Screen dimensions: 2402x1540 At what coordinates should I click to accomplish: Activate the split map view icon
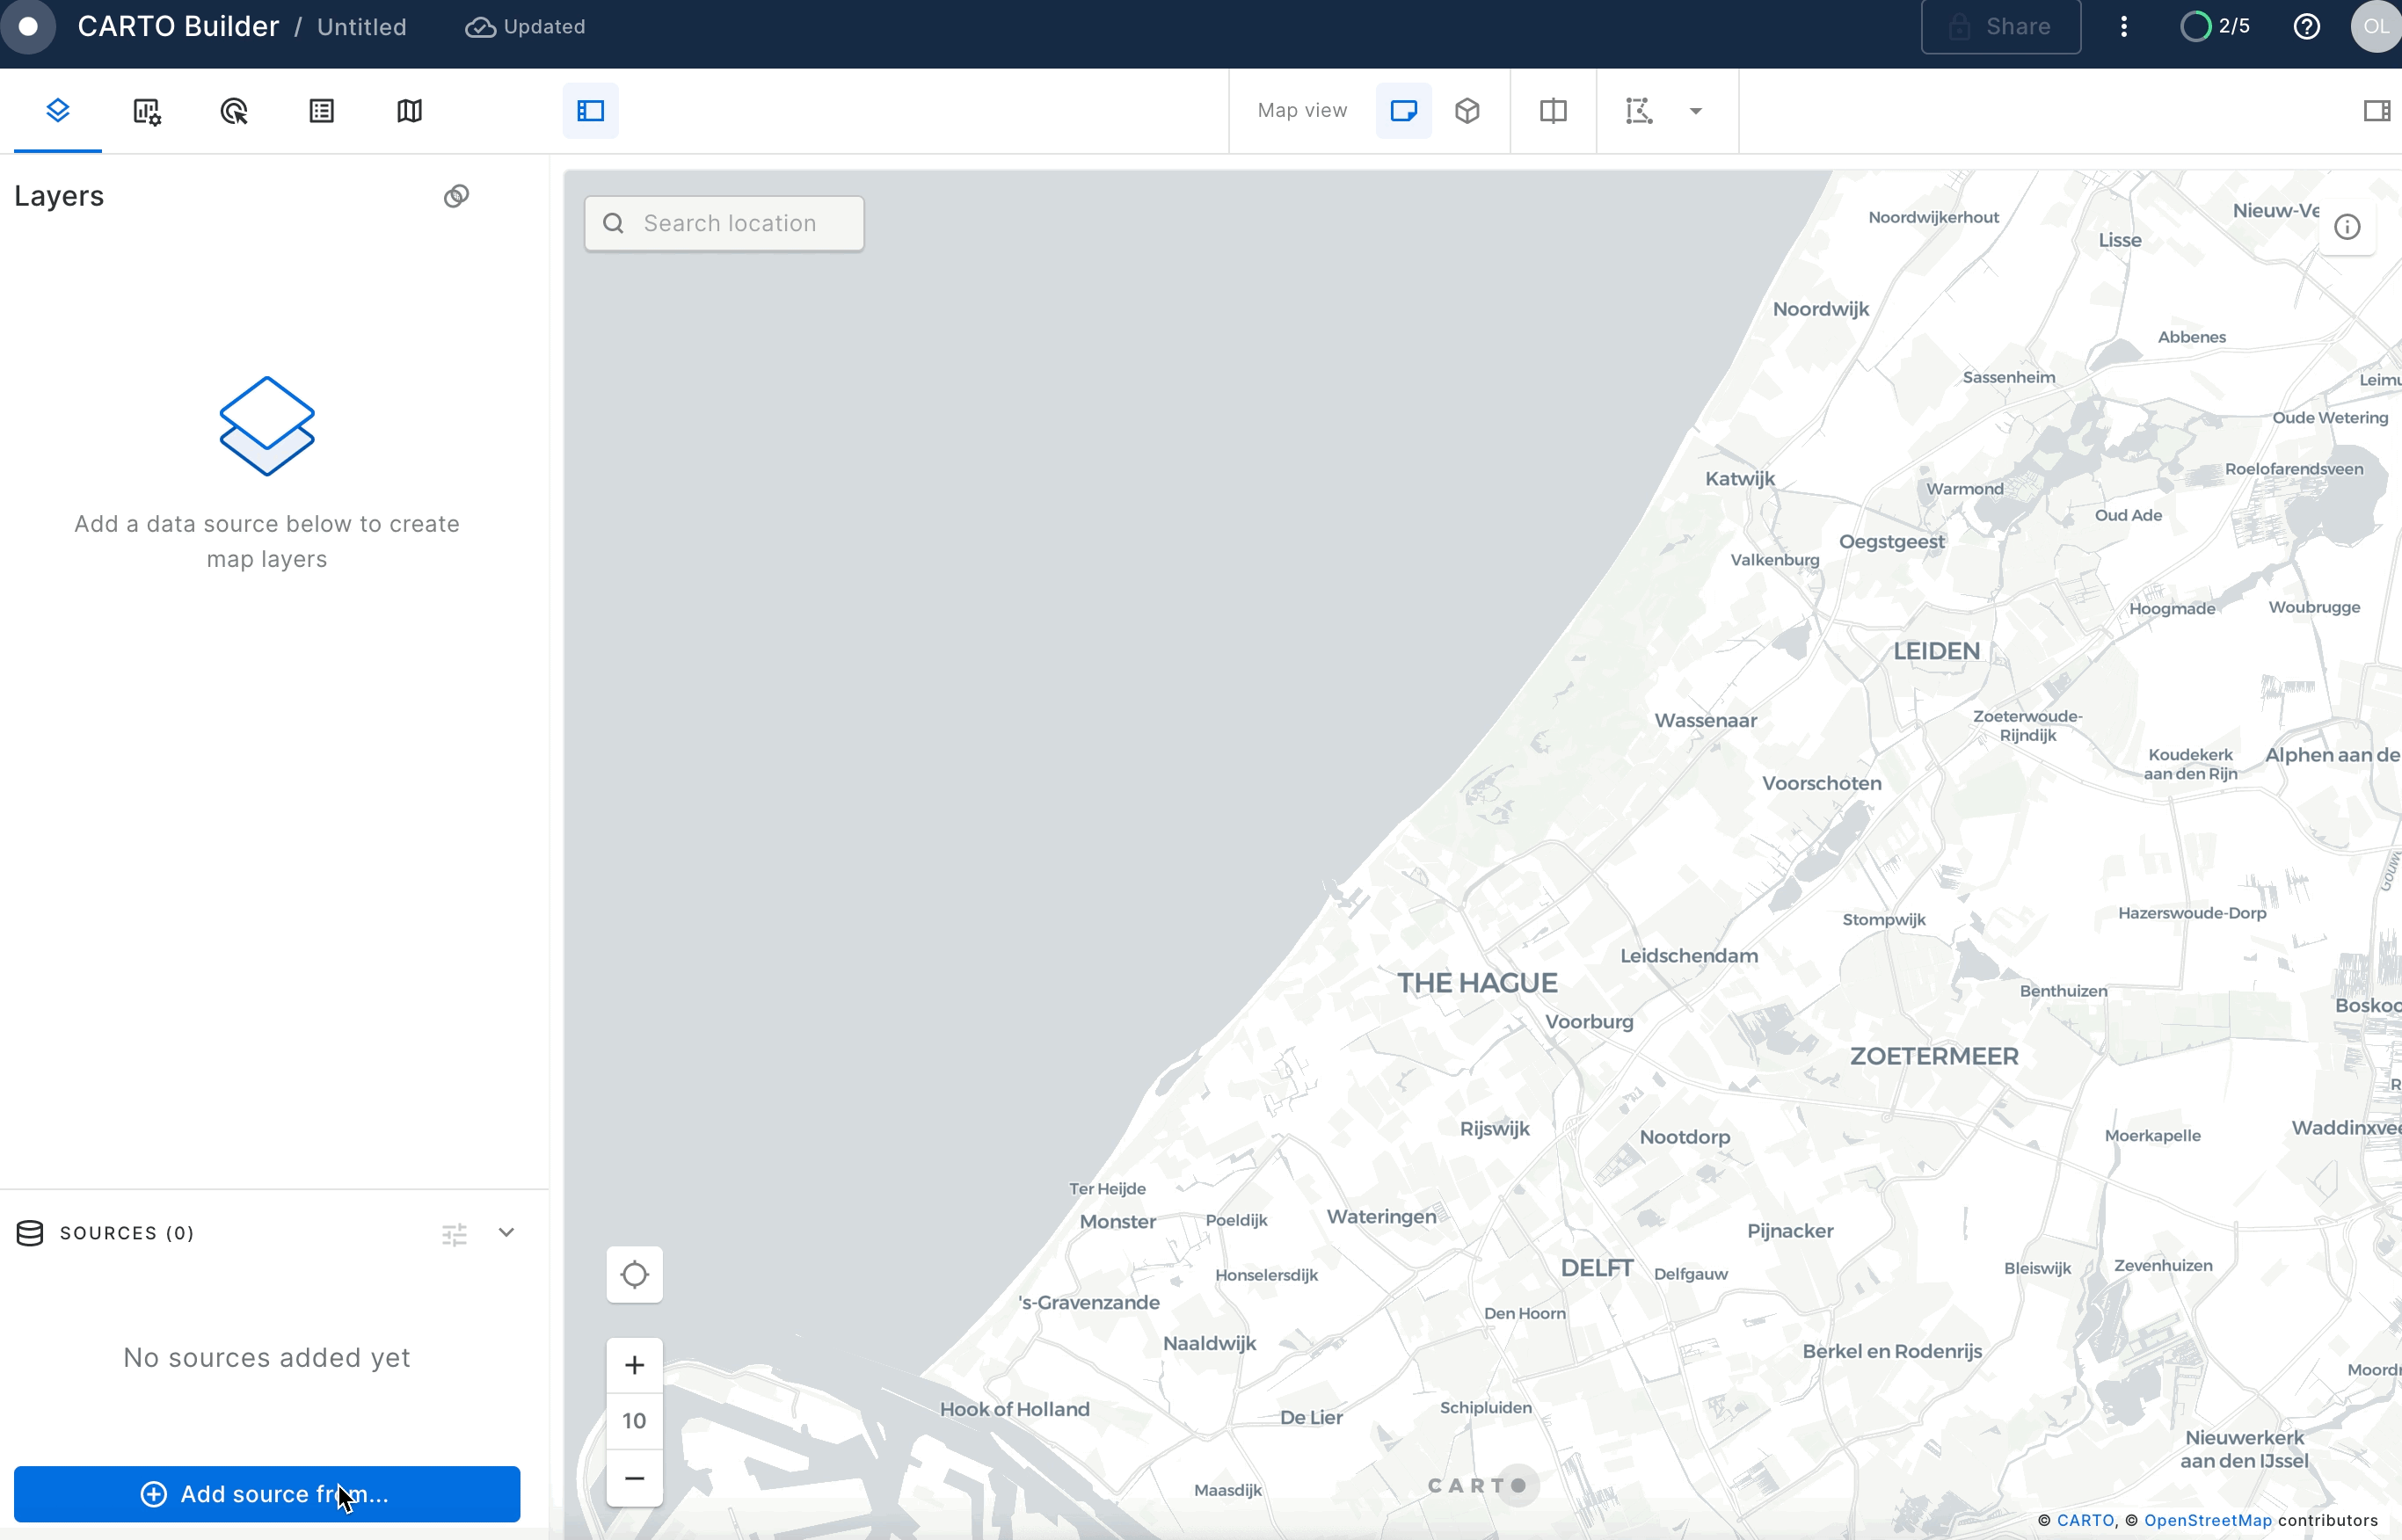point(1552,111)
